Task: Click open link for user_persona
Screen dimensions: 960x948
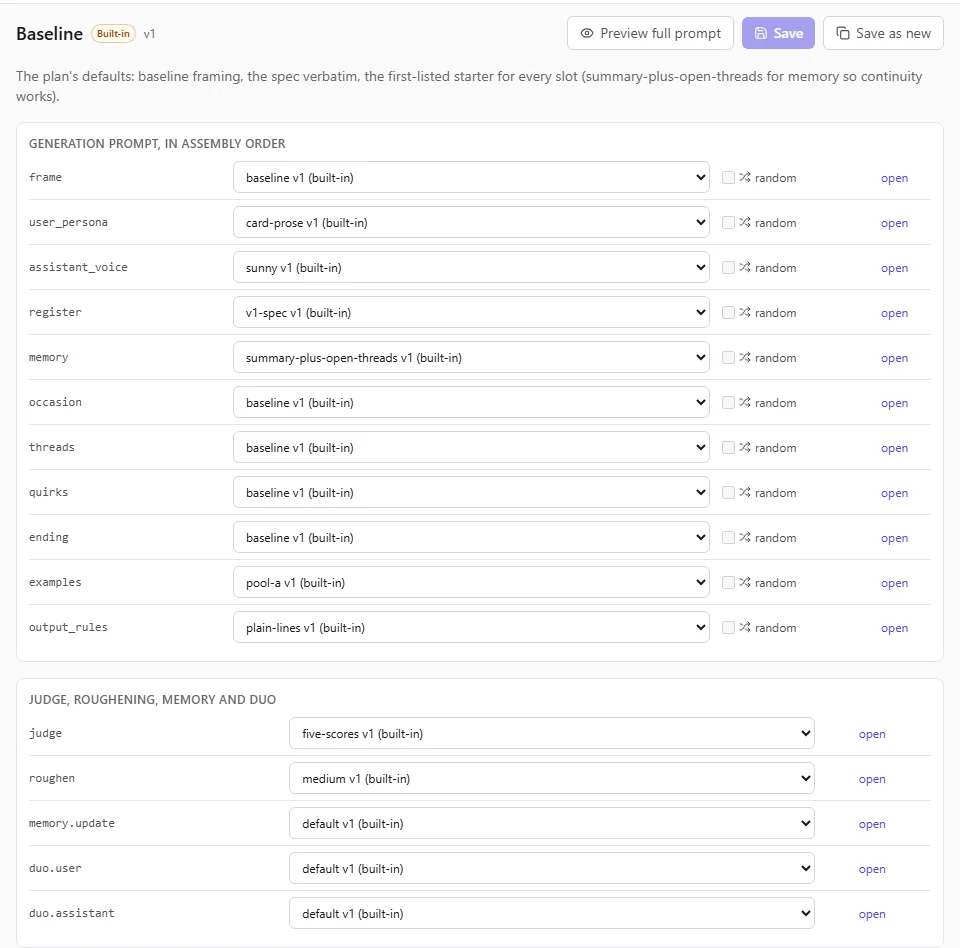Action: click(894, 223)
